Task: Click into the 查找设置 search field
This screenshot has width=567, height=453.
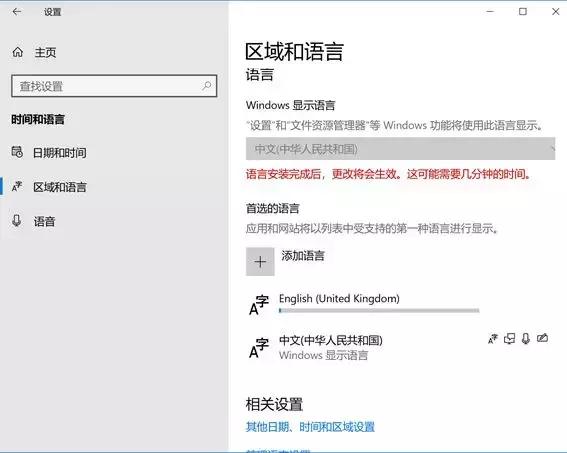Action: pyautogui.click(x=114, y=86)
